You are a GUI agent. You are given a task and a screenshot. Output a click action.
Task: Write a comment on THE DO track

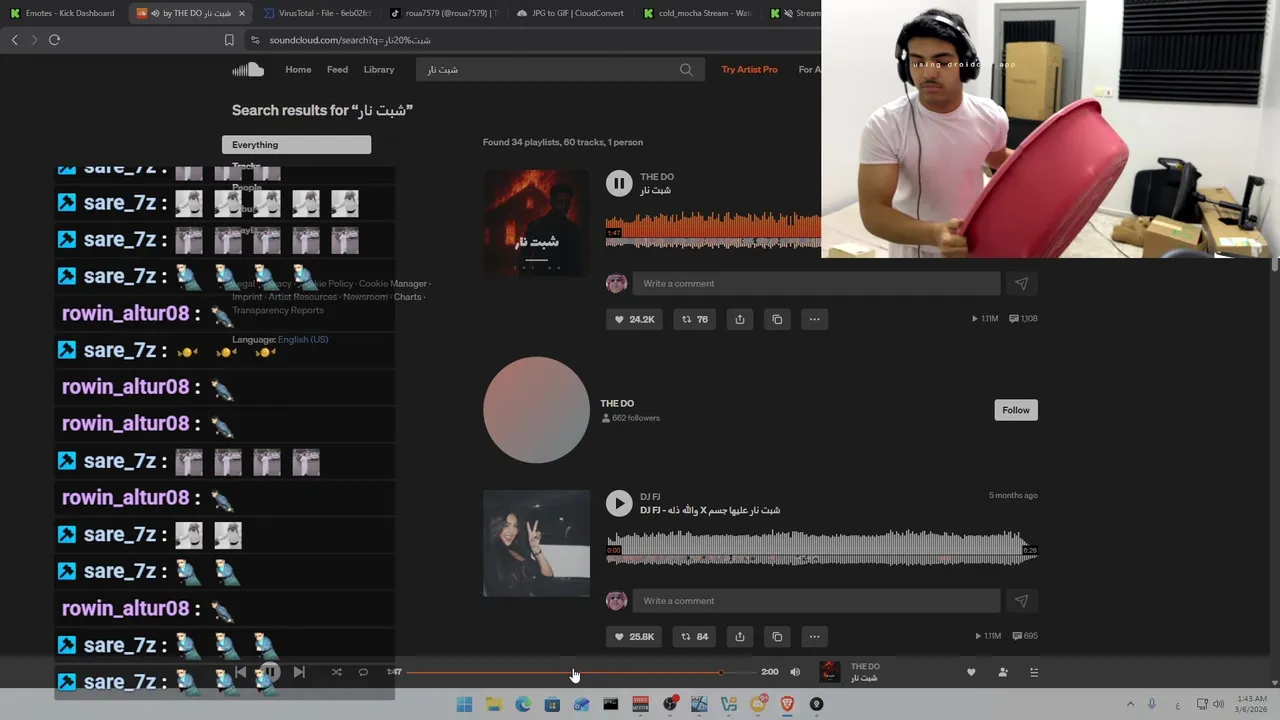point(816,284)
